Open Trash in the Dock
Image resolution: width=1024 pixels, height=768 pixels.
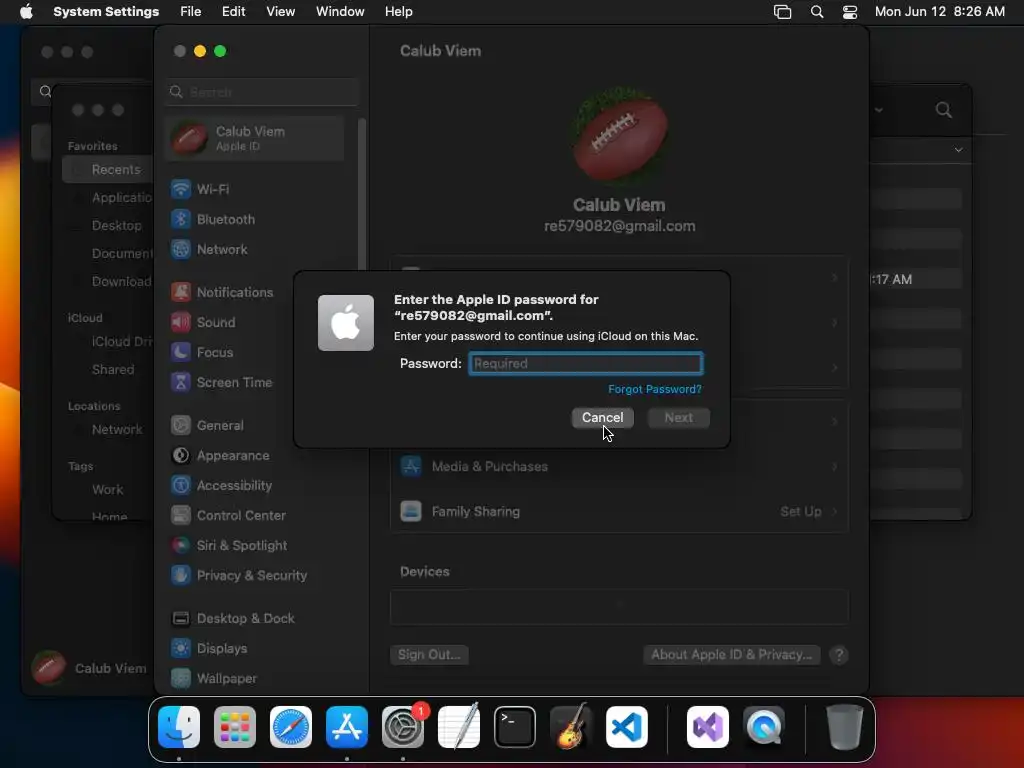(x=844, y=727)
